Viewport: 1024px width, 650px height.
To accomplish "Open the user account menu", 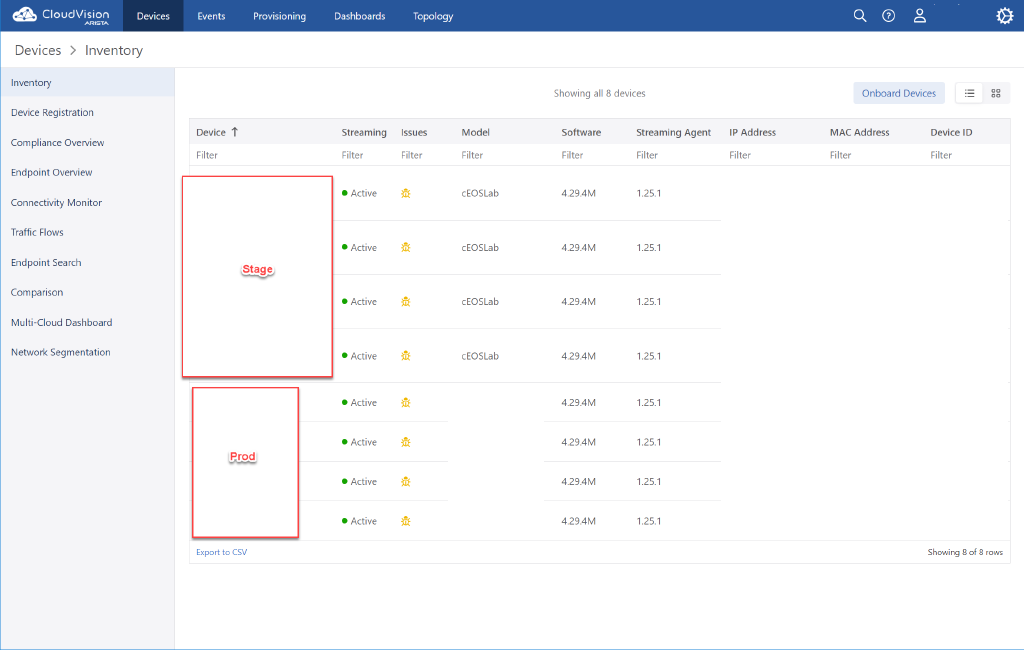I will tap(919, 15).
